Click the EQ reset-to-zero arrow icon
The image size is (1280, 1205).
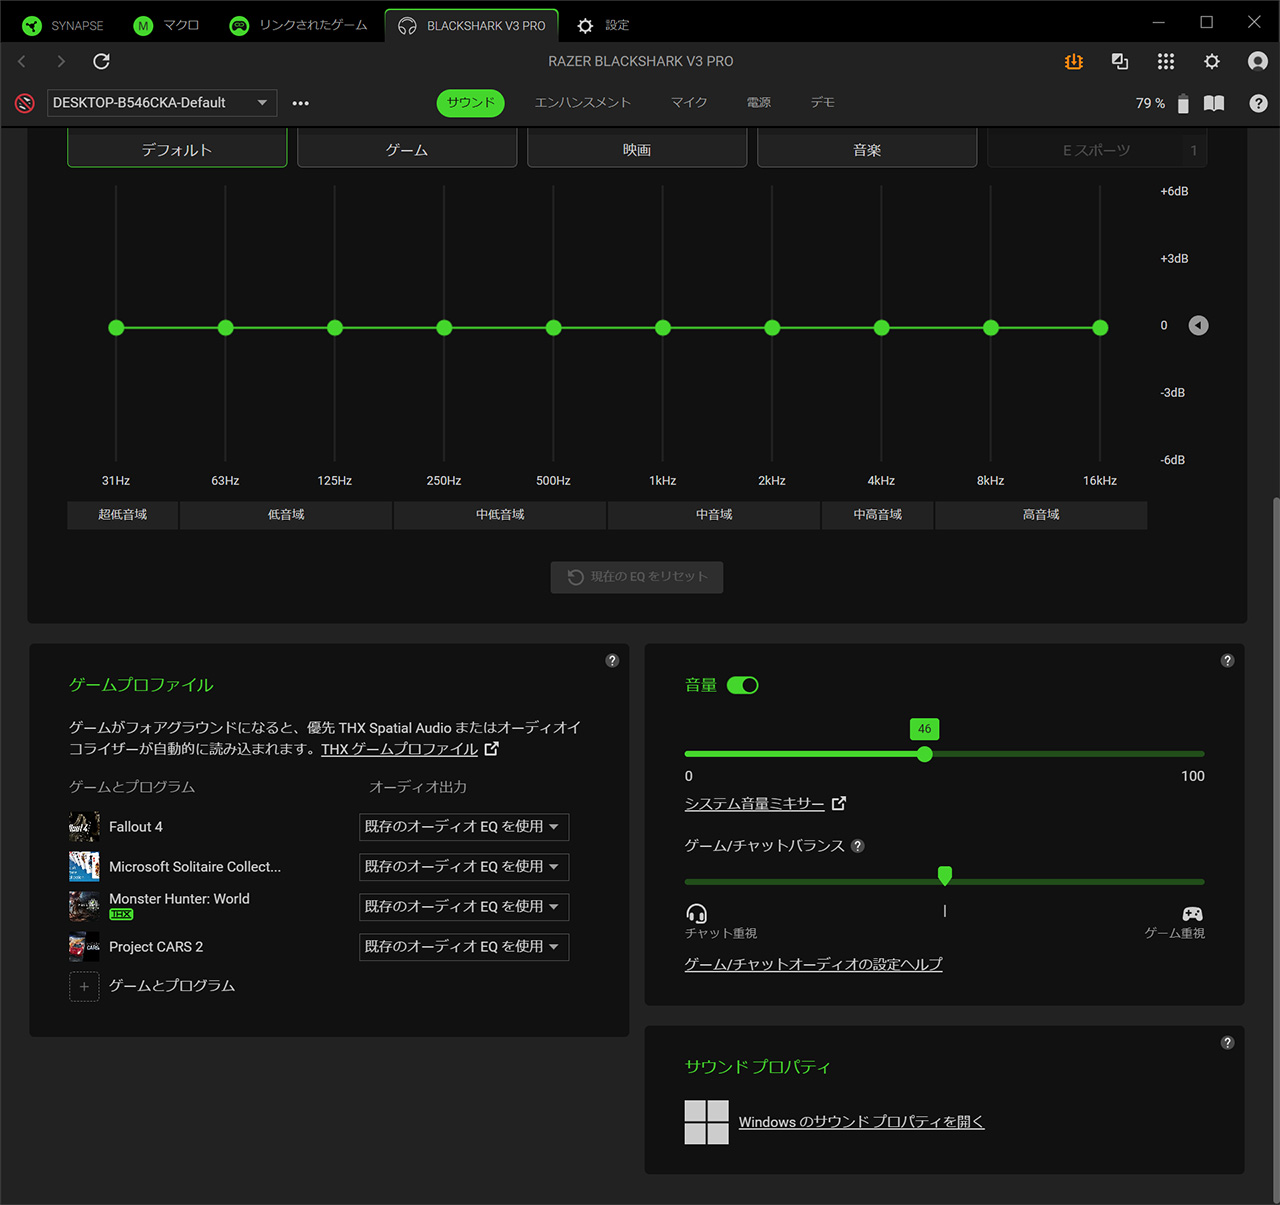pos(1198,326)
